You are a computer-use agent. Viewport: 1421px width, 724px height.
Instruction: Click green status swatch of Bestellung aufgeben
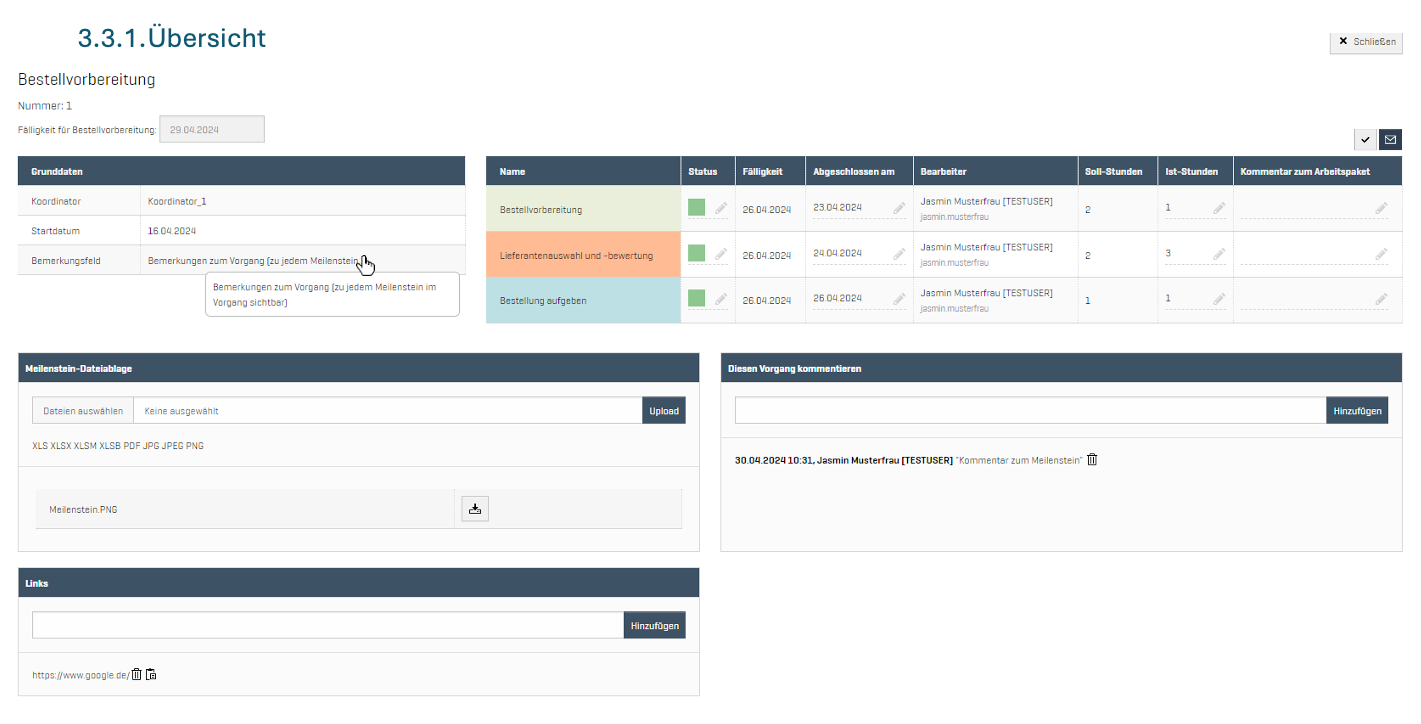coord(696,298)
